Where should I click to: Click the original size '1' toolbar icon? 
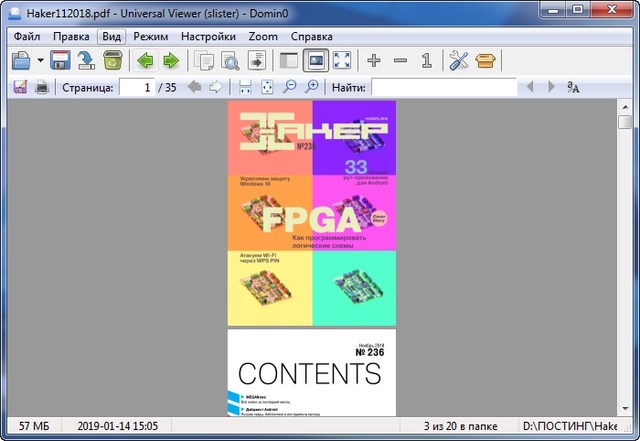point(426,61)
